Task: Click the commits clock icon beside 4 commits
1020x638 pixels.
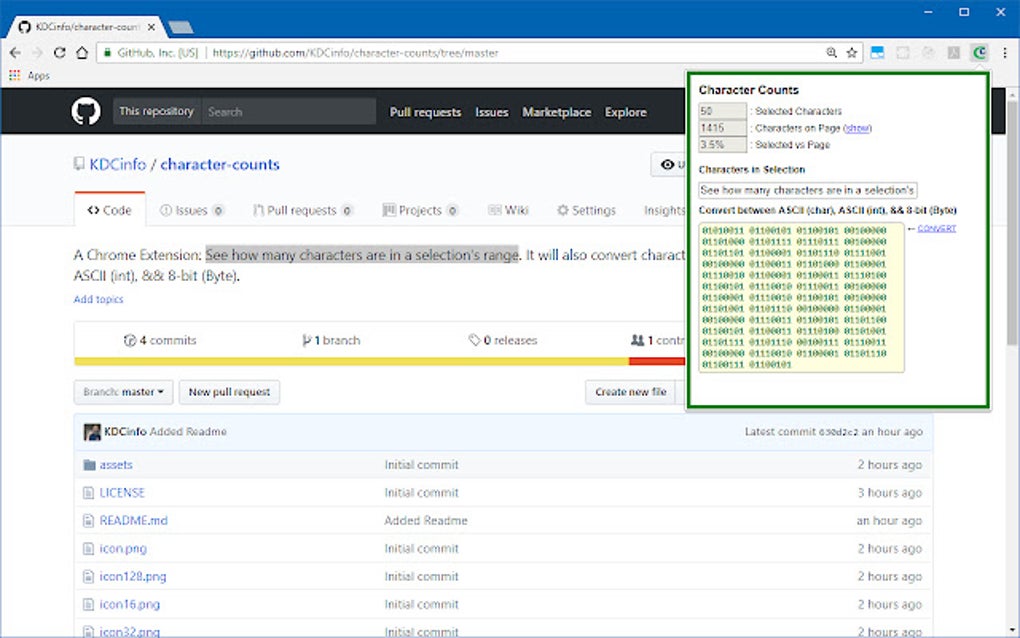Action: point(129,340)
